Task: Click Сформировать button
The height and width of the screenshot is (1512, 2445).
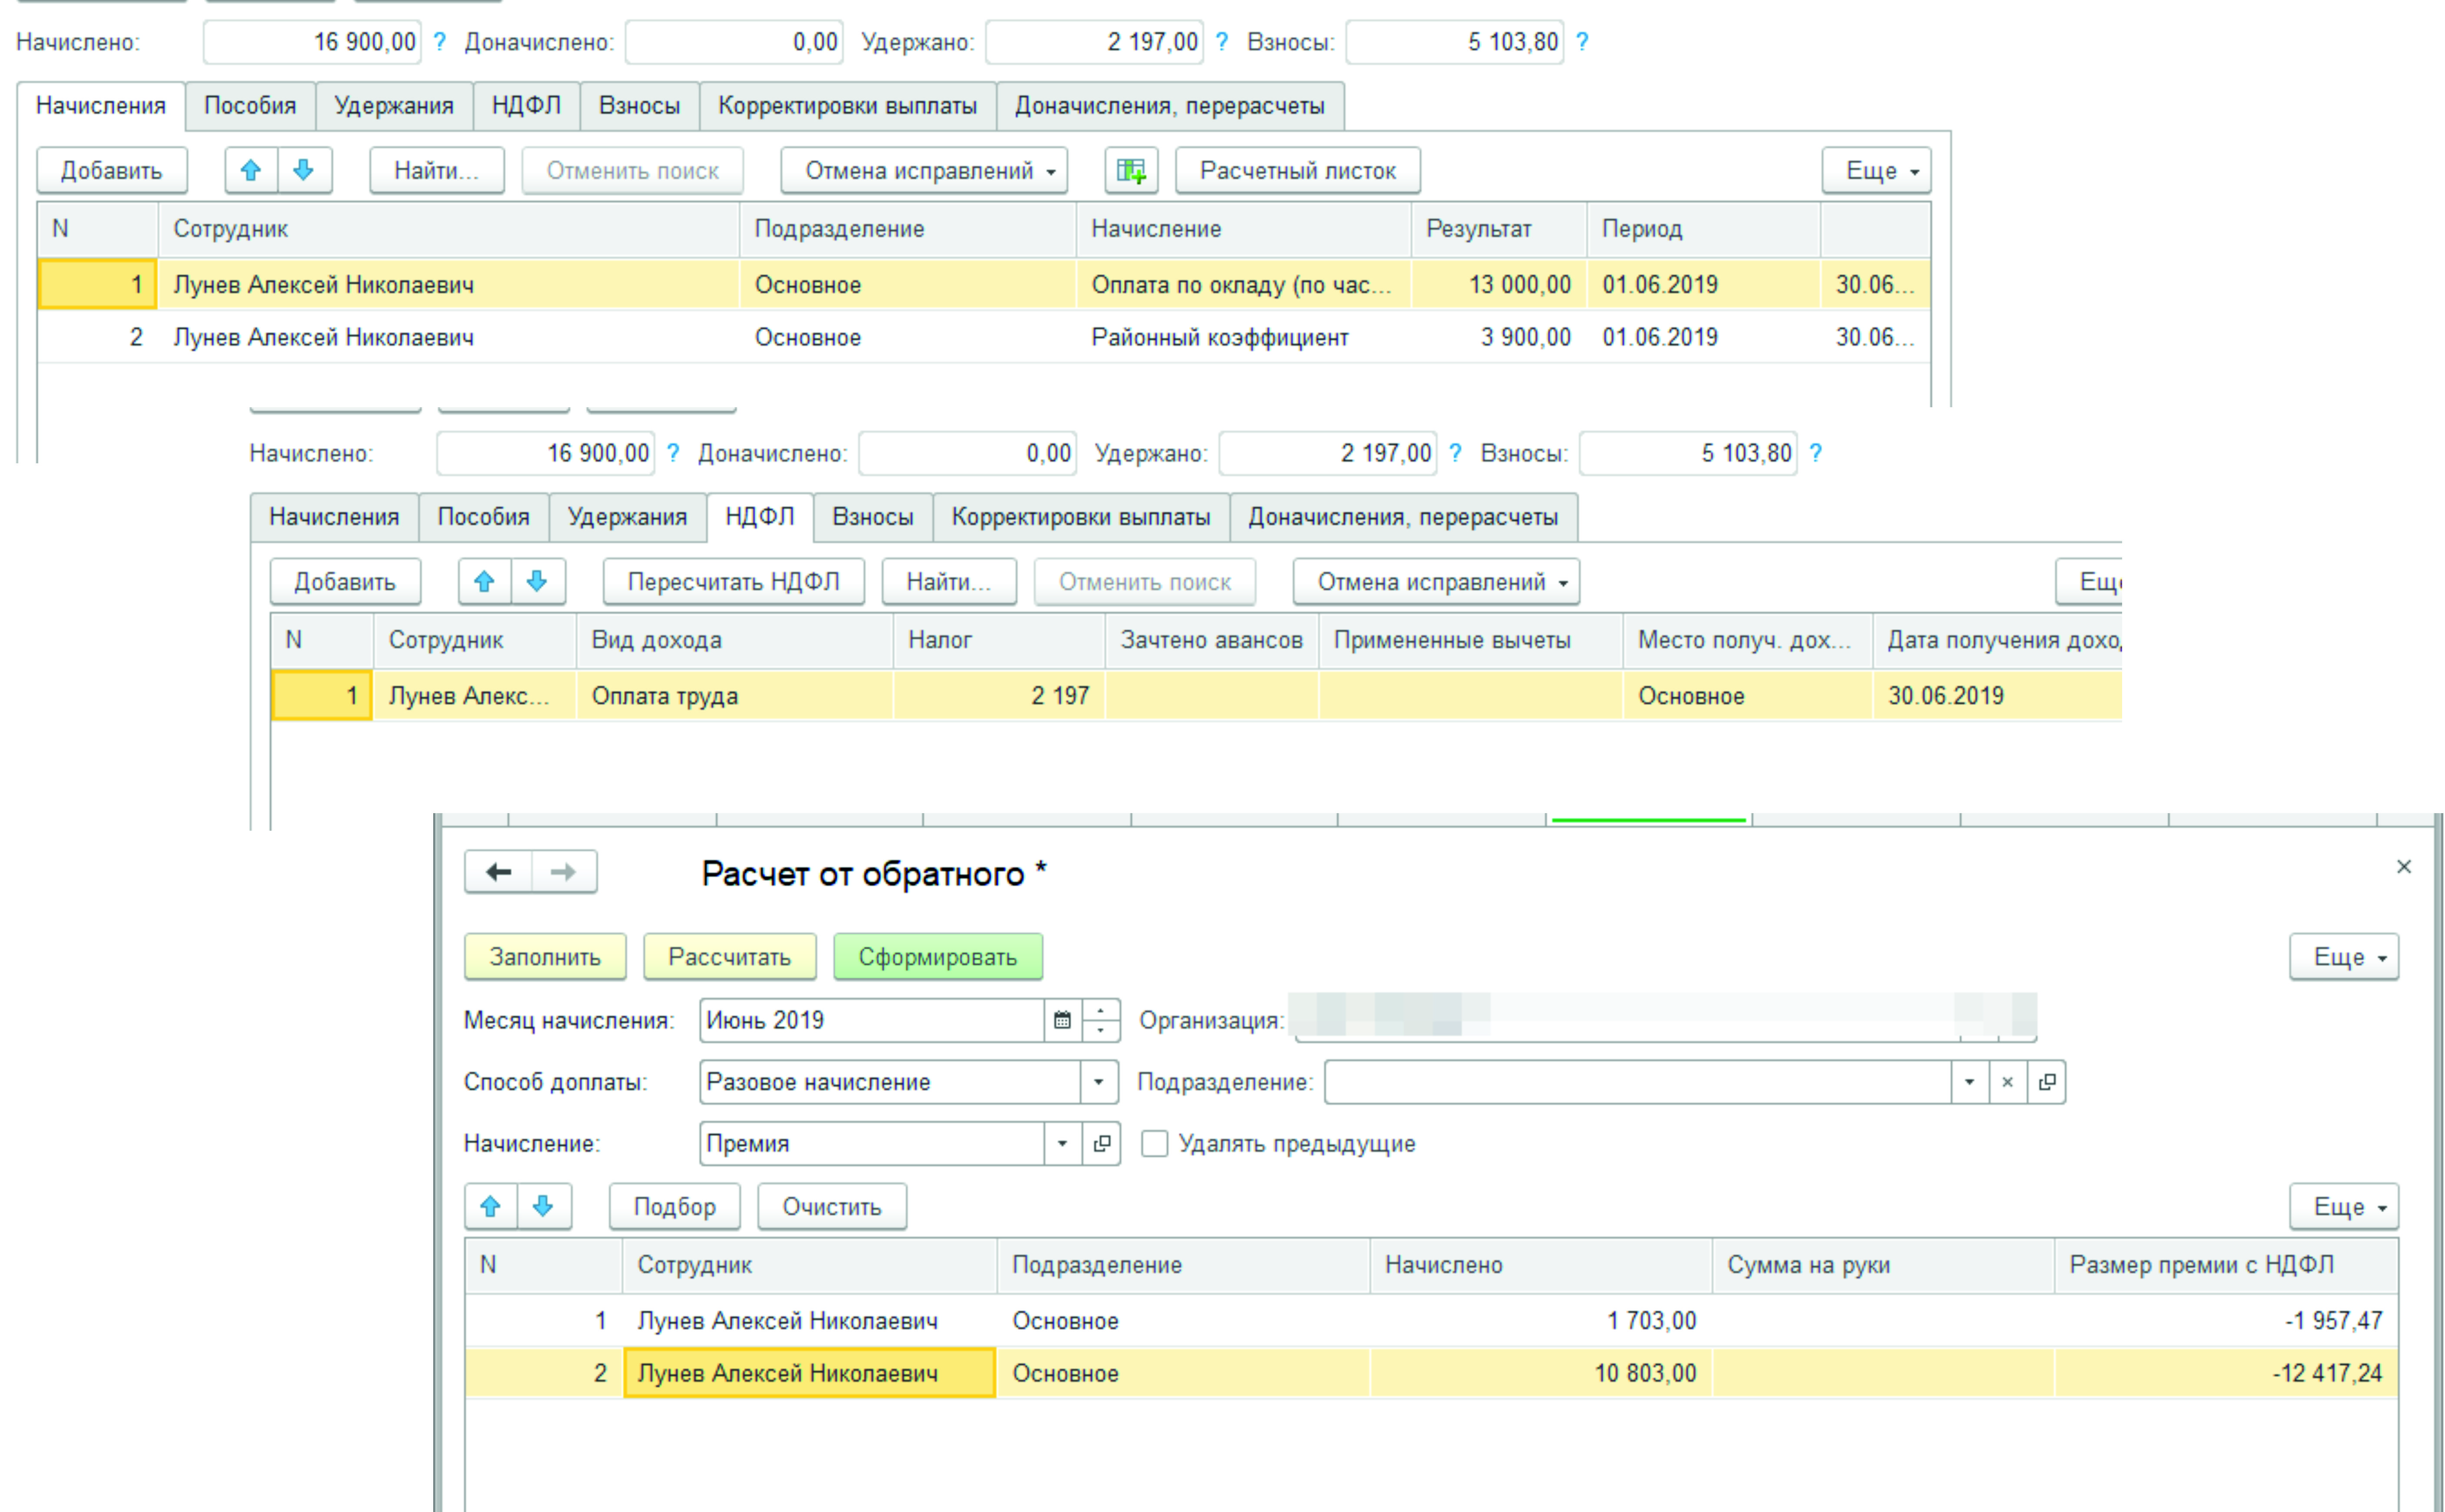Action: pos(938,957)
